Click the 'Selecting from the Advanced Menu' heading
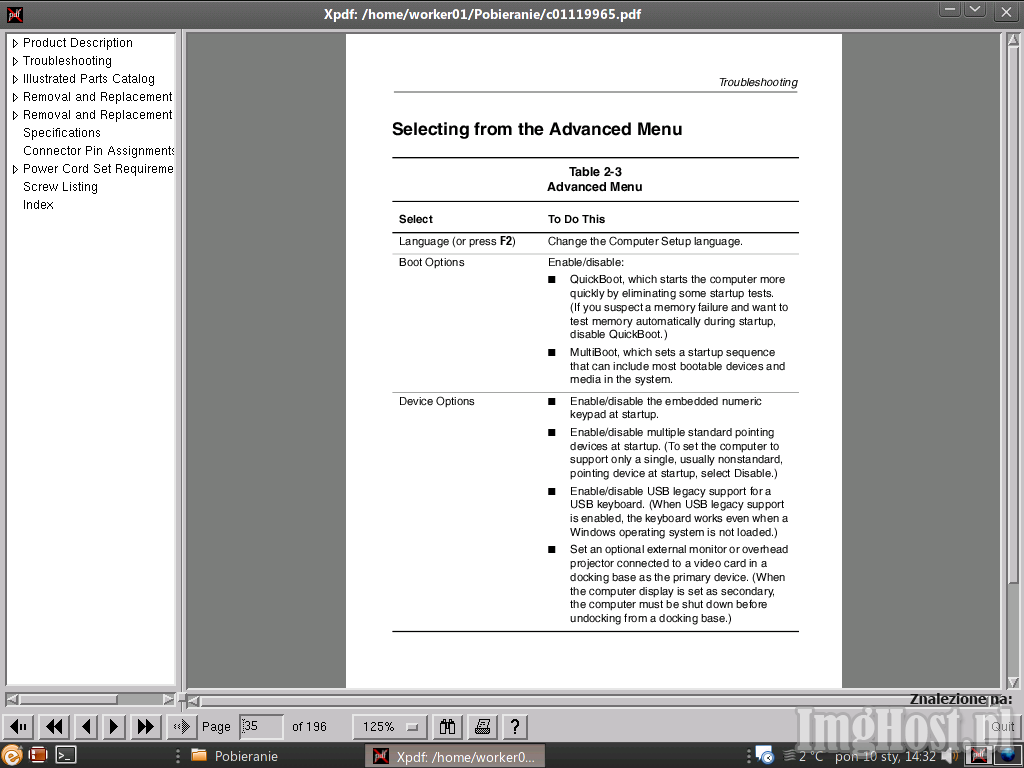The width and height of the screenshot is (1024, 768). coord(537,129)
